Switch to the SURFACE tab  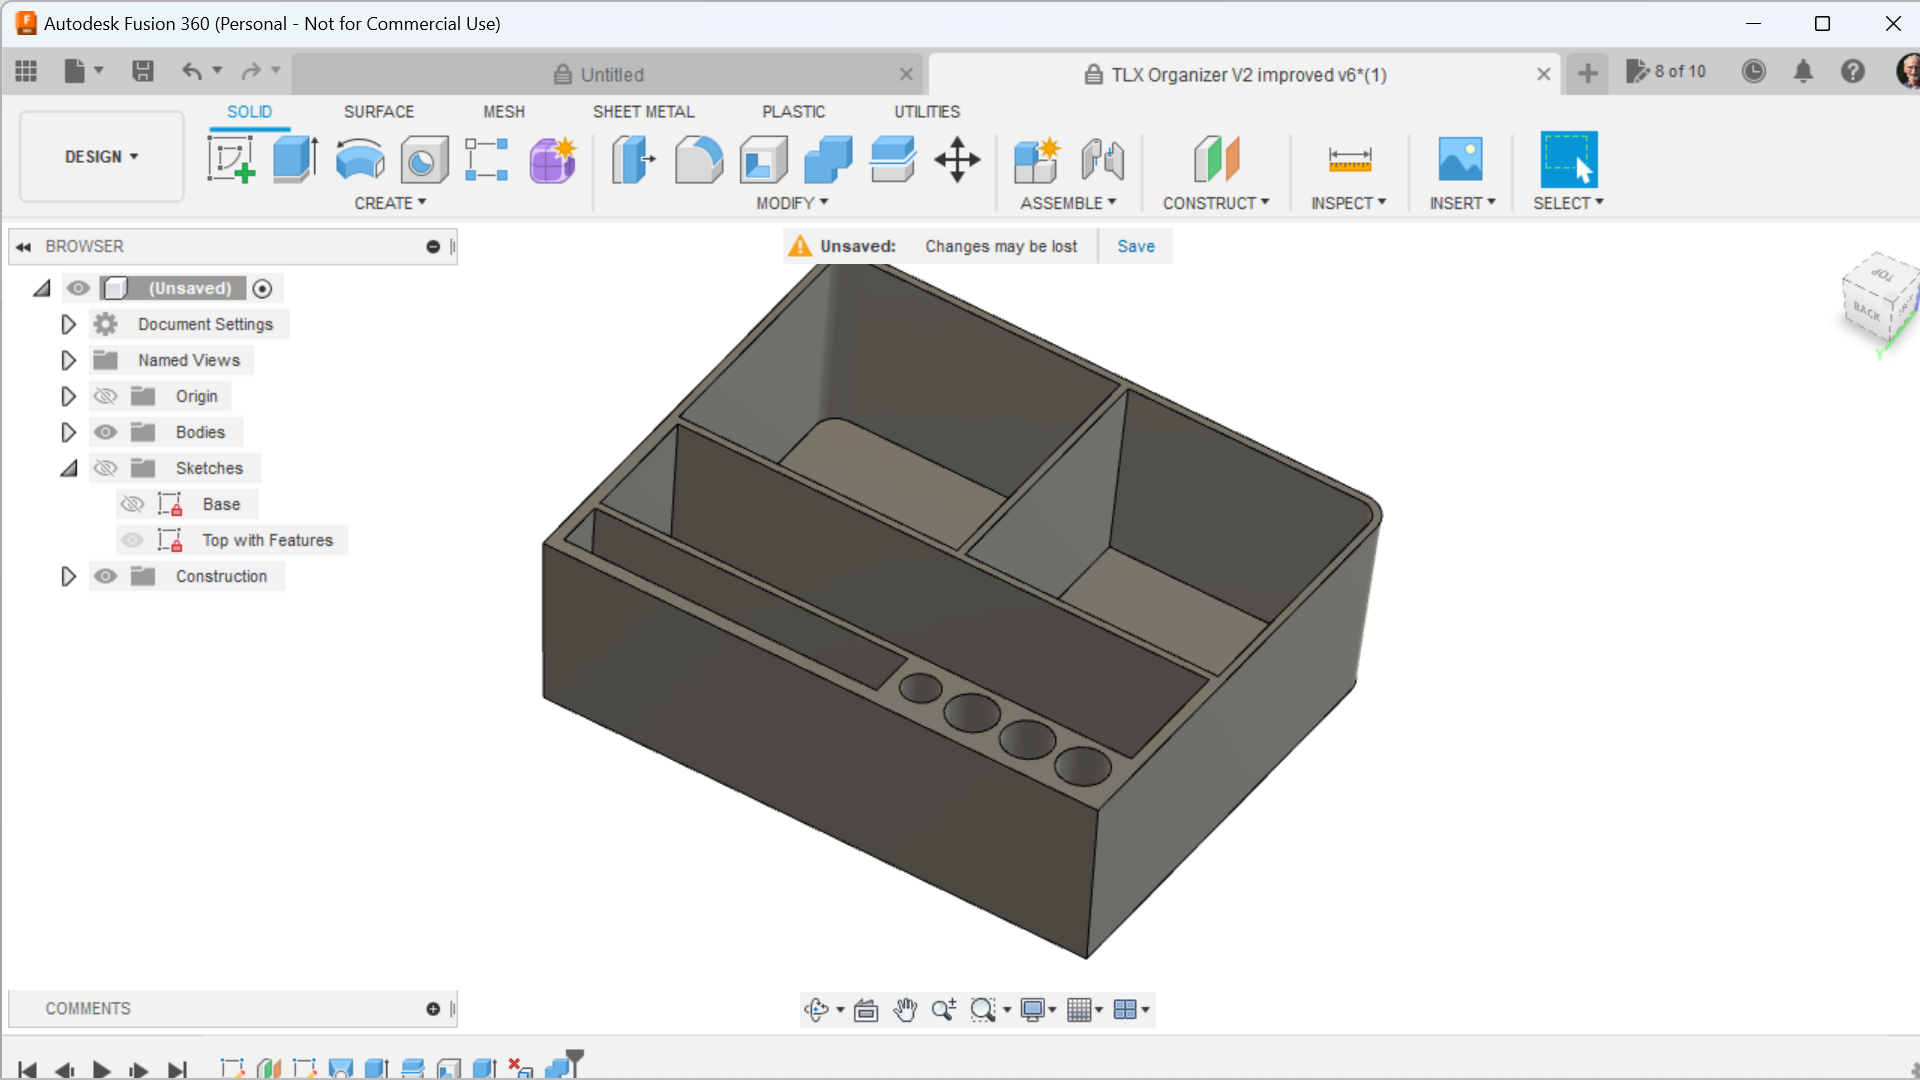[x=378, y=112]
